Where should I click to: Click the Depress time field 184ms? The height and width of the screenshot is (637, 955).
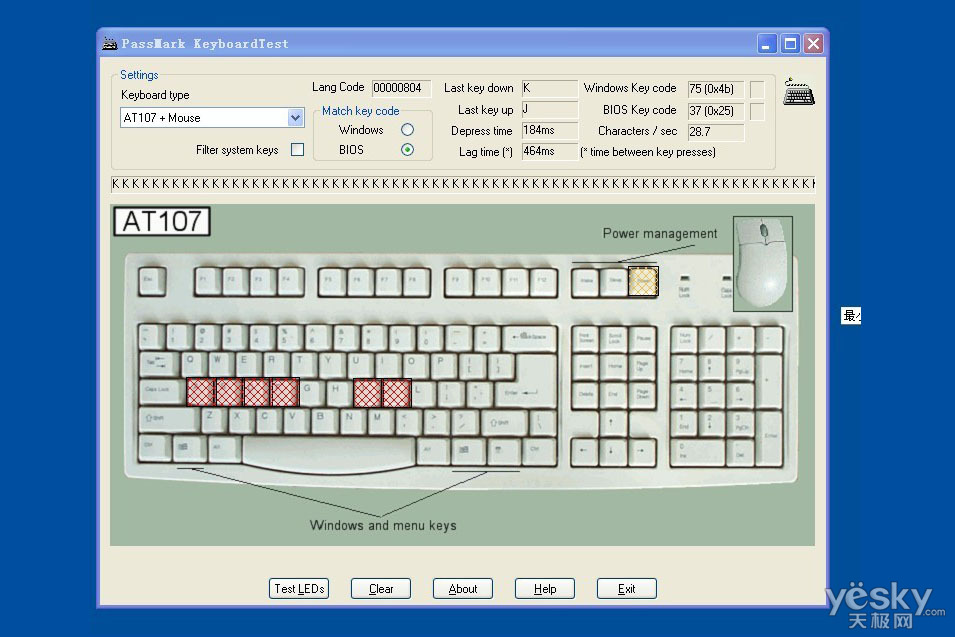coord(549,130)
